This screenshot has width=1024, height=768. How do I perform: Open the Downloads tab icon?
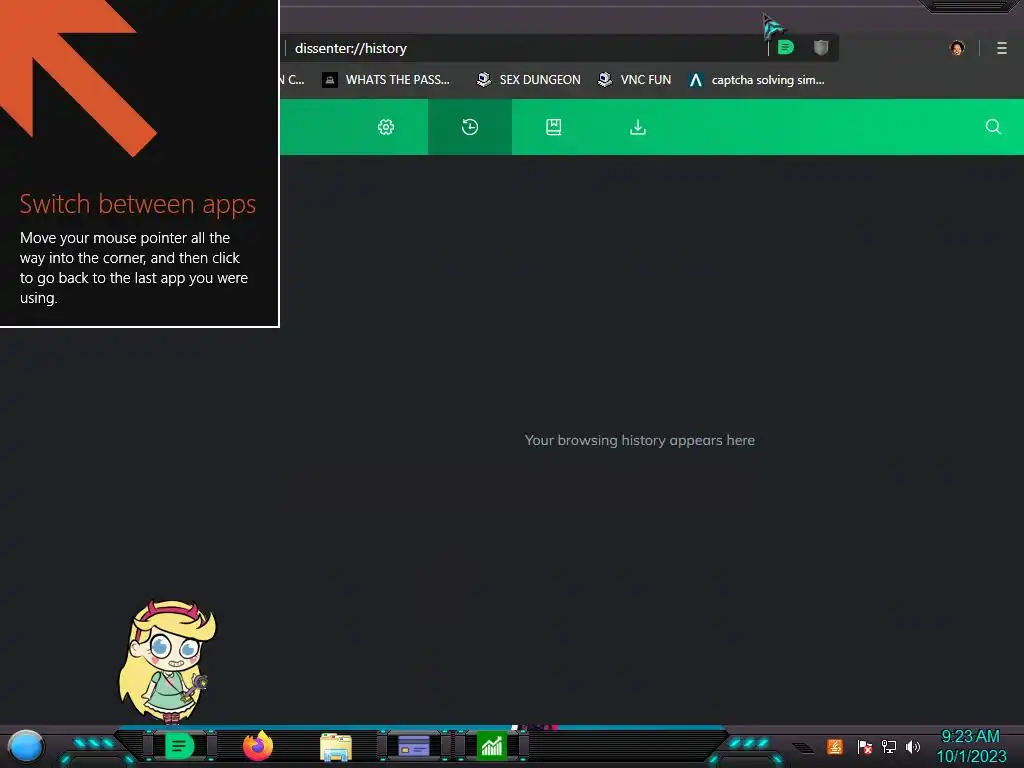pyautogui.click(x=638, y=127)
